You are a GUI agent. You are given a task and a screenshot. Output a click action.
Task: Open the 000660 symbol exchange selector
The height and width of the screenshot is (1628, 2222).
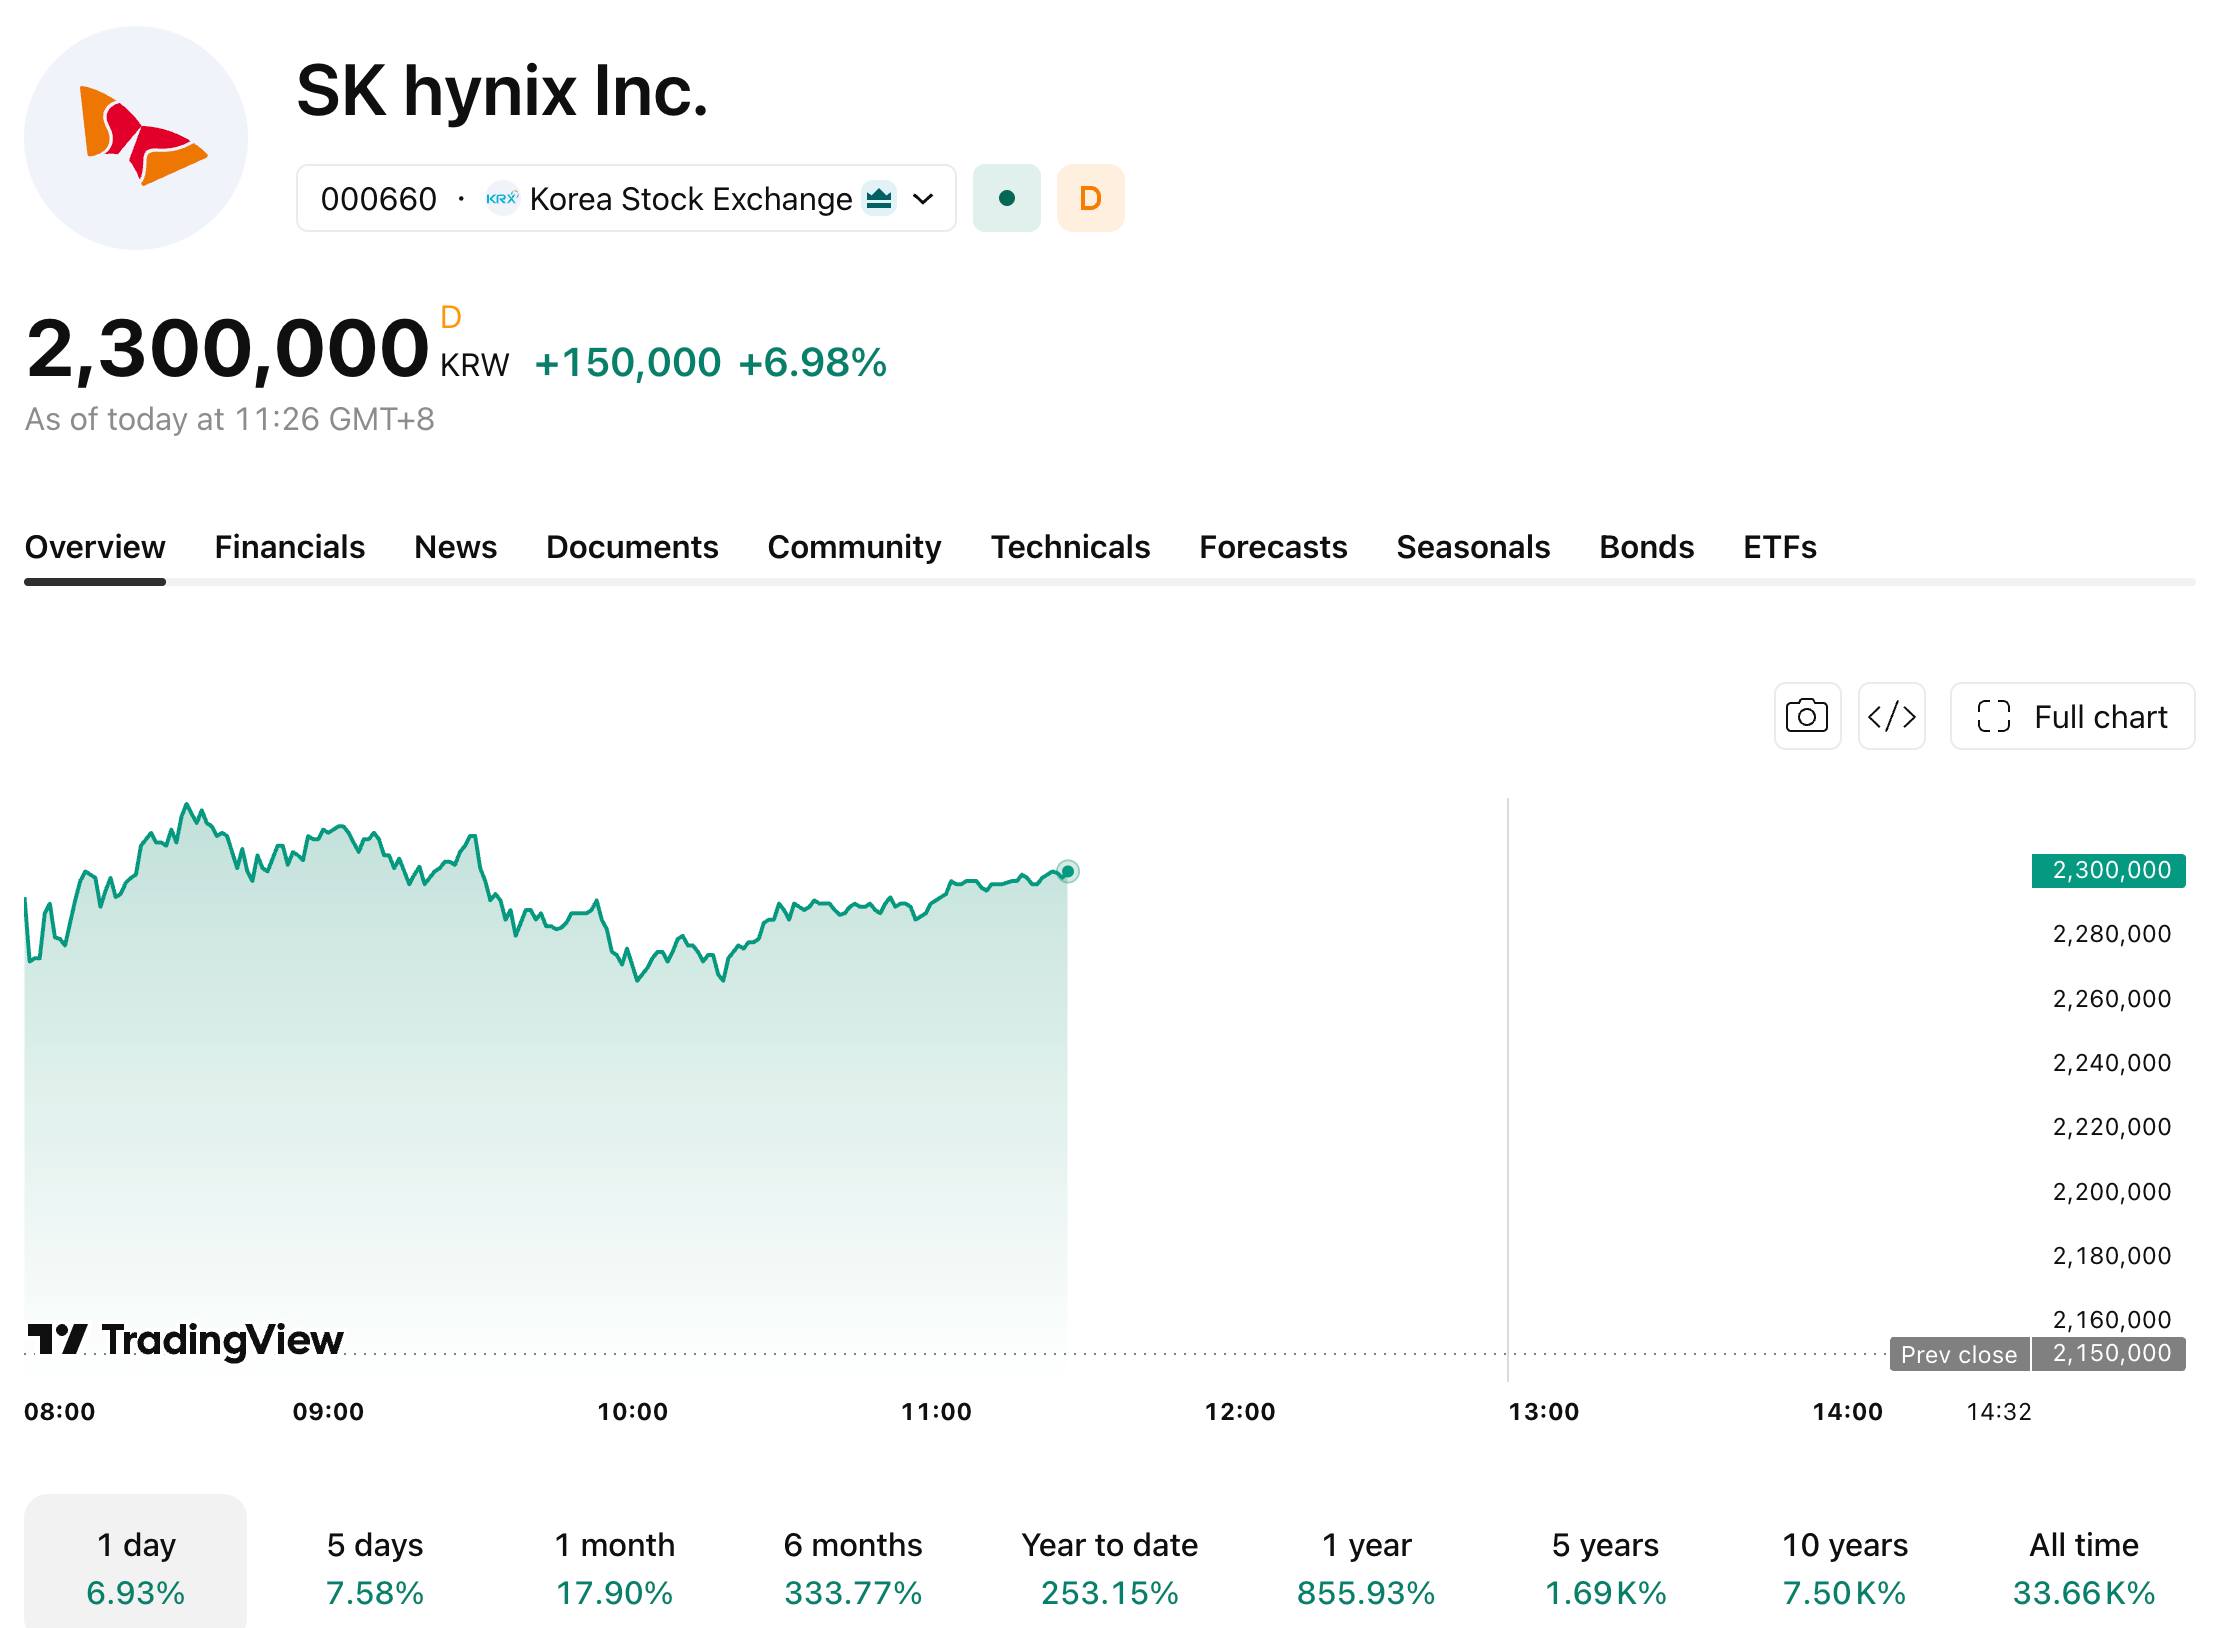coord(626,198)
